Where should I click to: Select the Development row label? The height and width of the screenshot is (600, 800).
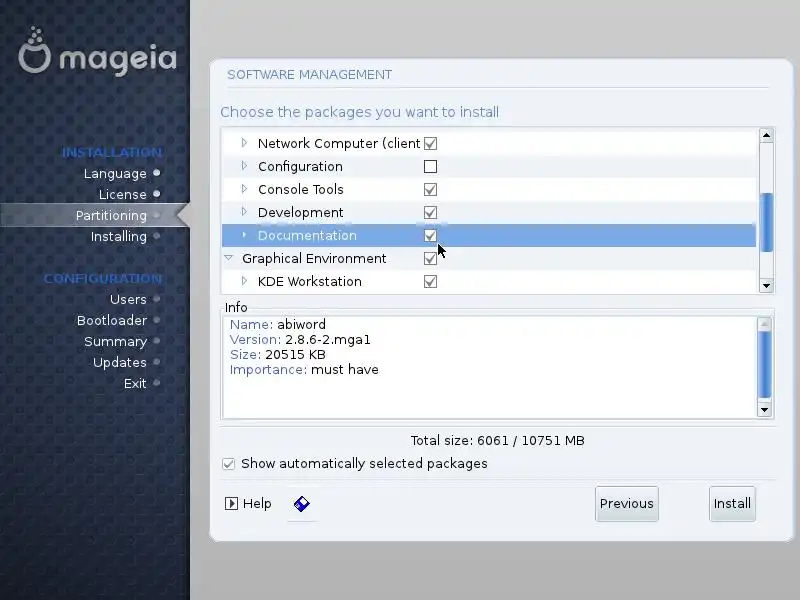click(301, 213)
